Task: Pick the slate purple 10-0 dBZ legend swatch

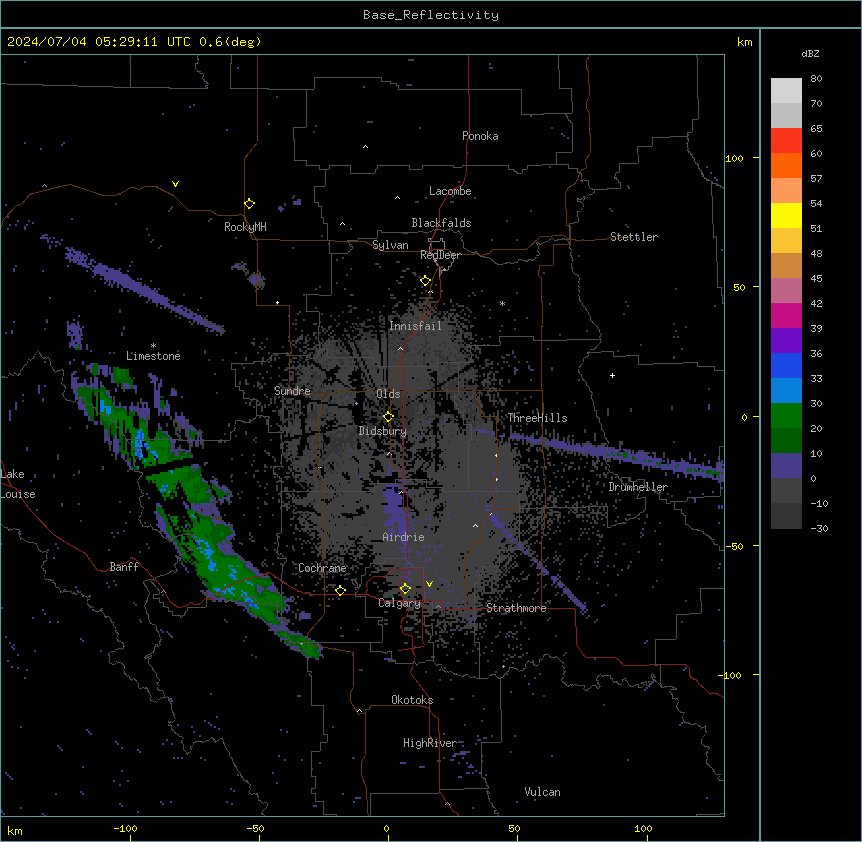Action: point(786,466)
